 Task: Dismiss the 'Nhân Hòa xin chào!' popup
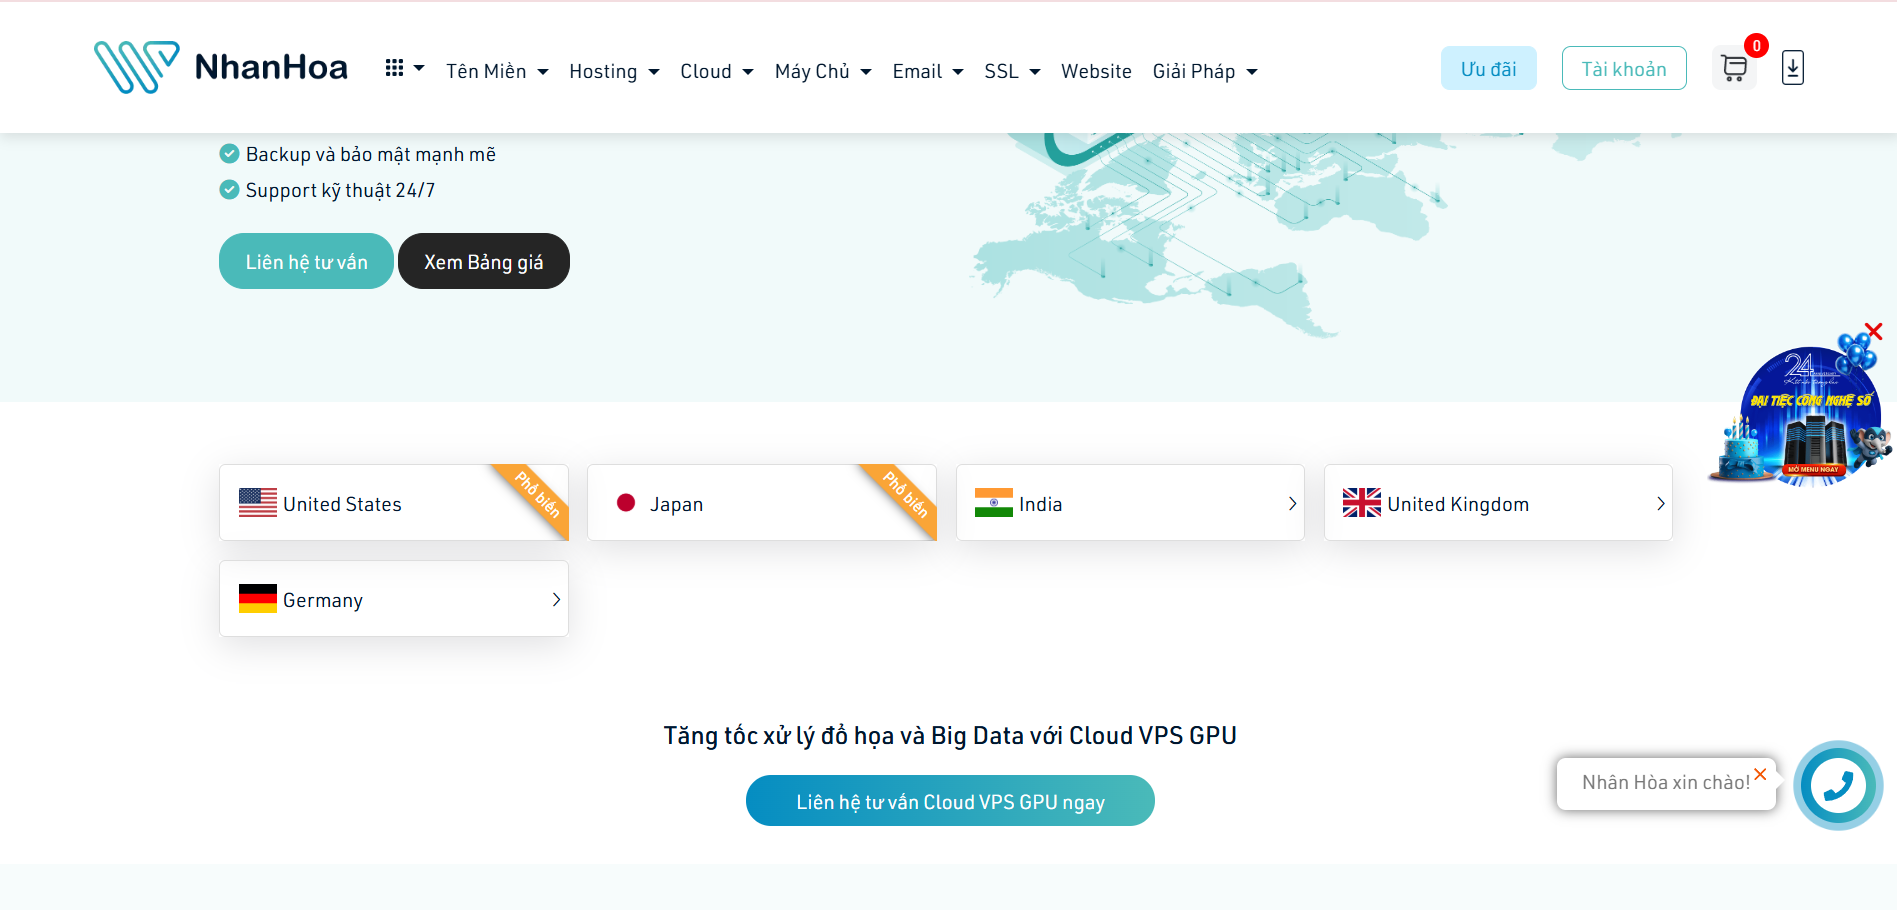[x=1760, y=774]
